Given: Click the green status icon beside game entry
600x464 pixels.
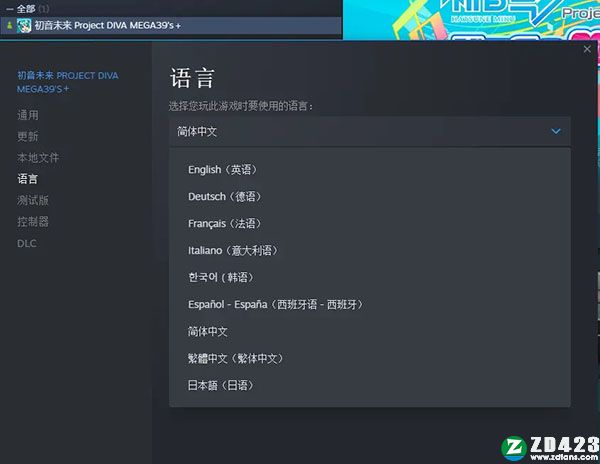Looking at the screenshot, I should tap(10, 26).
